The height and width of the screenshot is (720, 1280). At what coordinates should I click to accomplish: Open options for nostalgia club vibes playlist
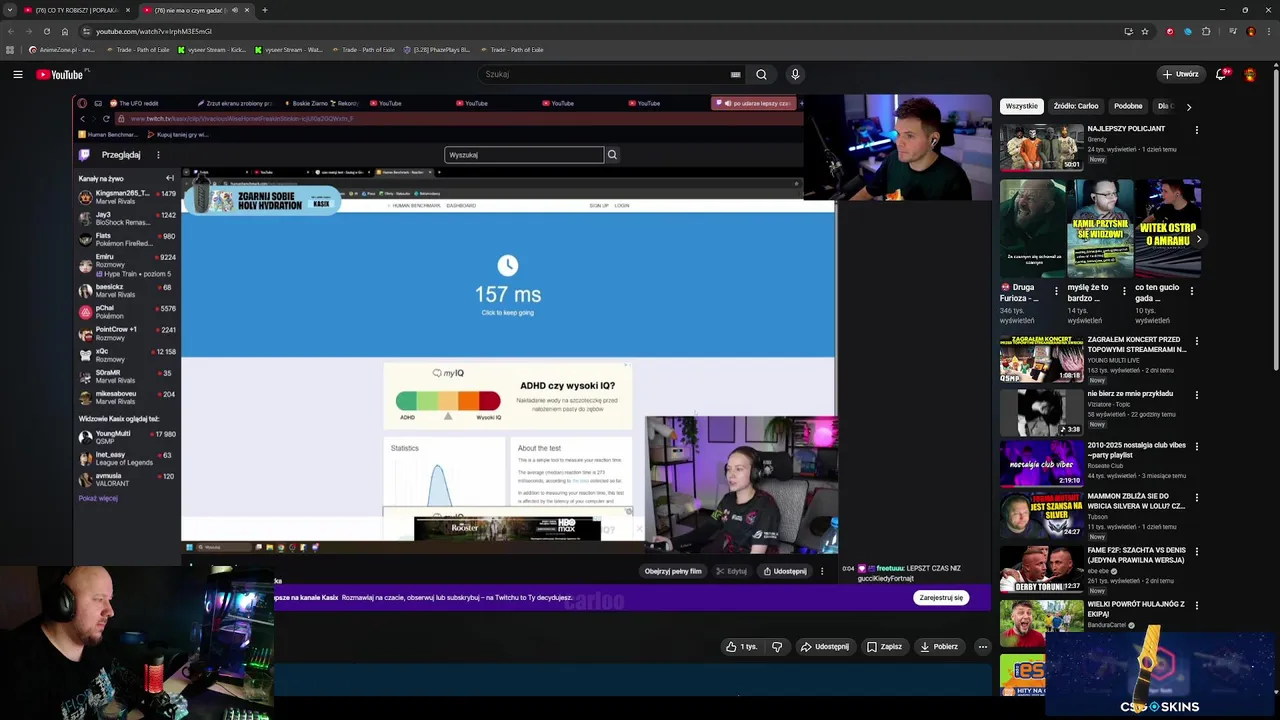coord(1196,446)
